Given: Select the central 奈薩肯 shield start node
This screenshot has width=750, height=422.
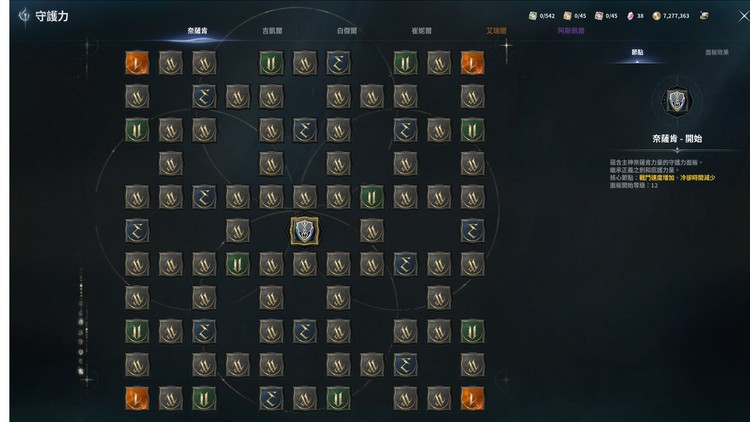Looking at the screenshot, I should click(x=305, y=231).
